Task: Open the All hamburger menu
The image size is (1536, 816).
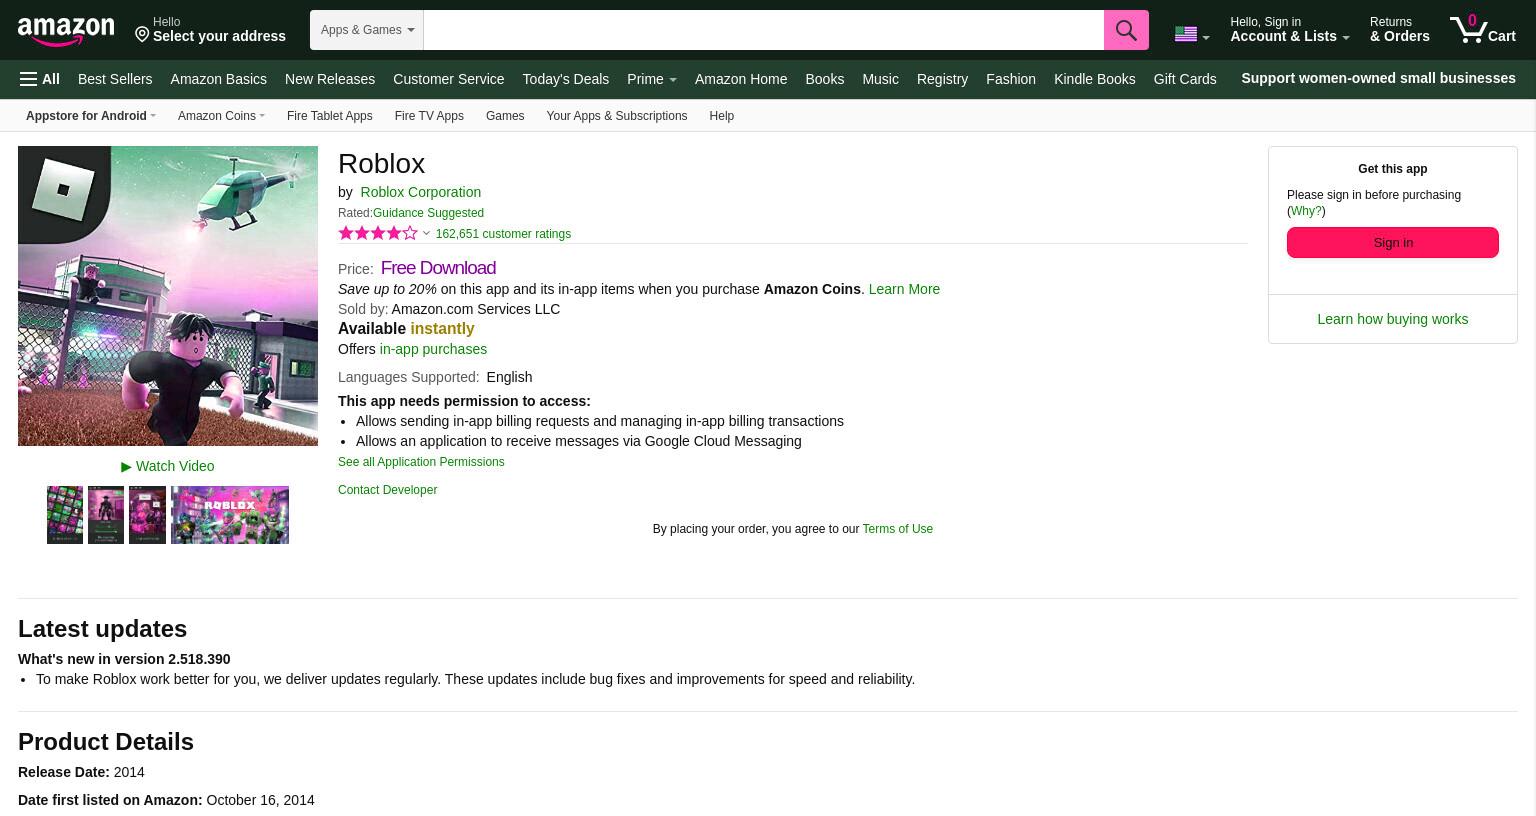Action: coord(40,79)
